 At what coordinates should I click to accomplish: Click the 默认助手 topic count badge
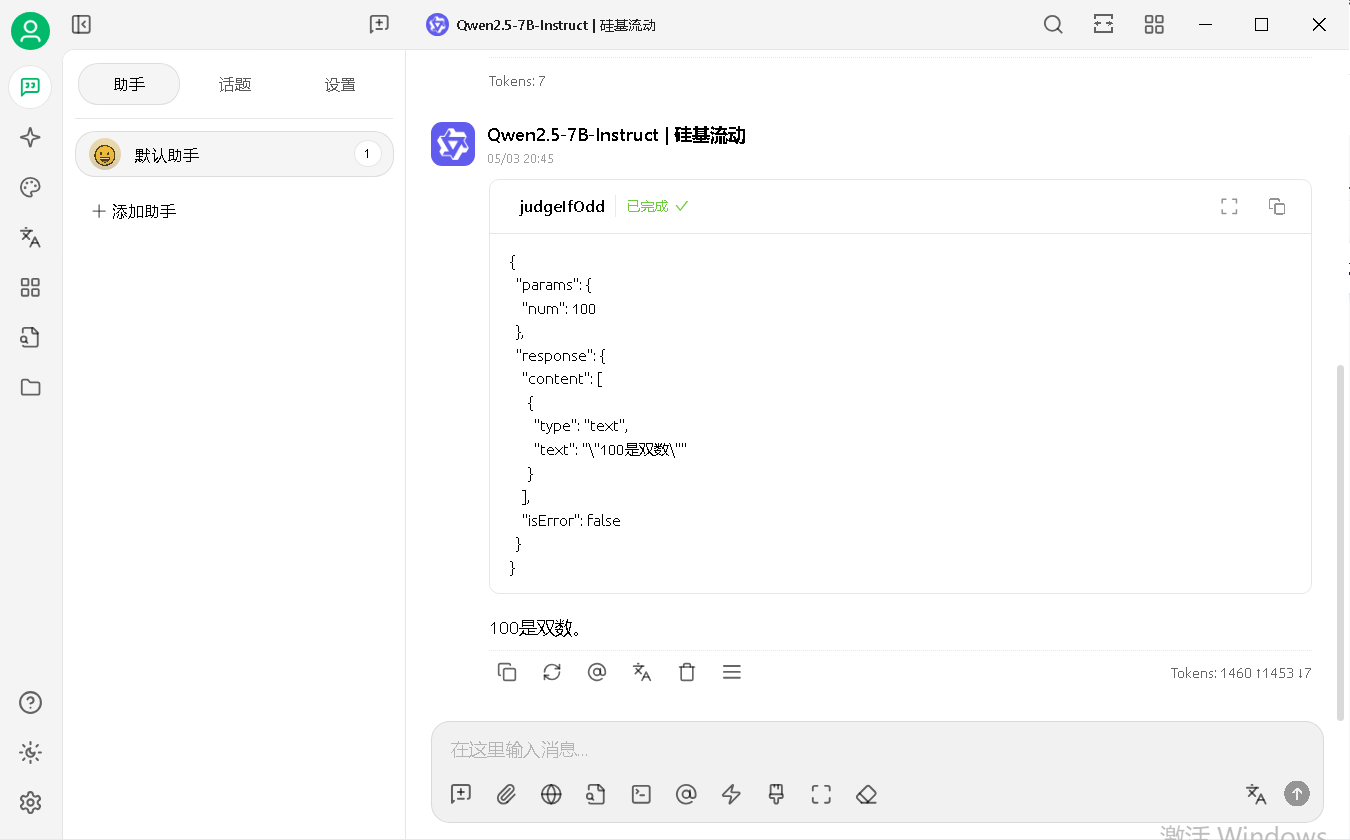[x=367, y=154]
